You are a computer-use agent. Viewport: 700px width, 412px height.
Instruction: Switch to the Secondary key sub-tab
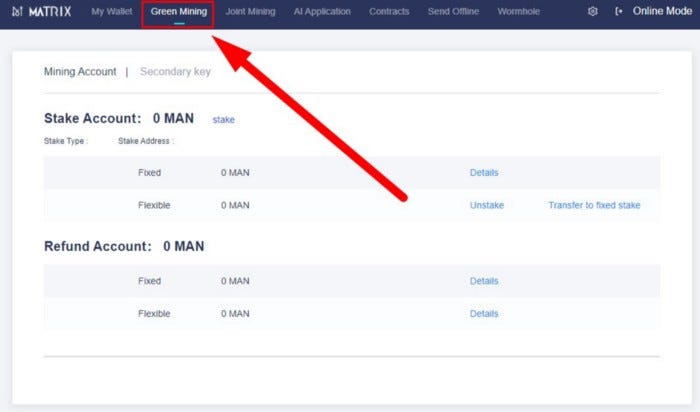pyautogui.click(x=175, y=71)
